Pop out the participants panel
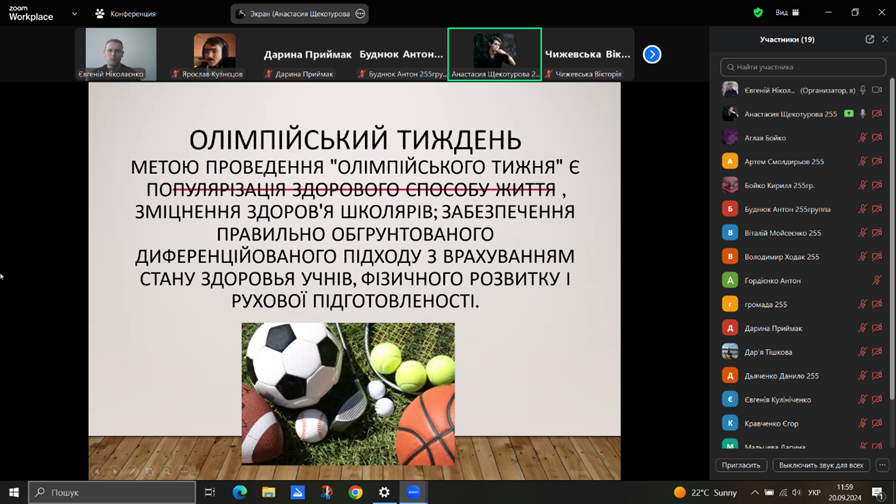The image size is (896, 504). point(869,40)
